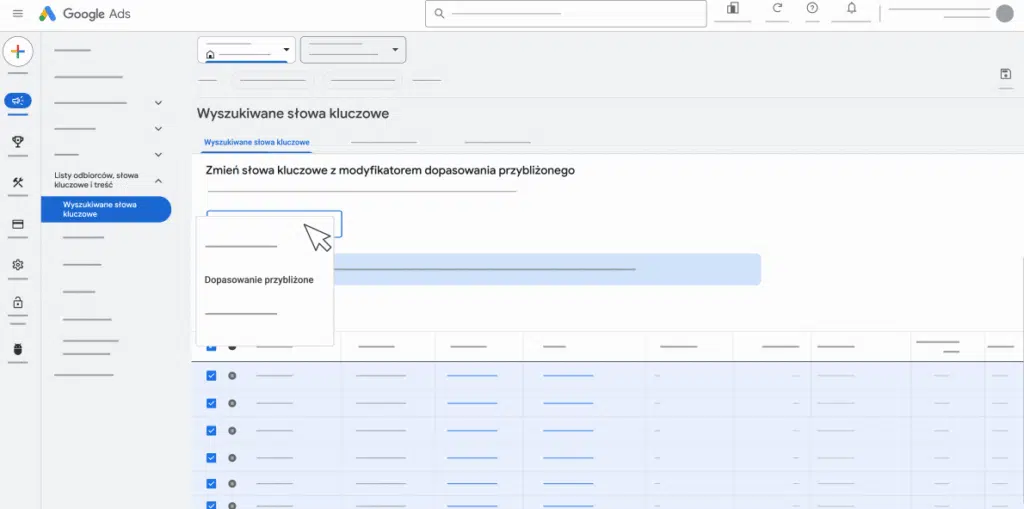Click the help question mark icon
The width and height of the screenshot is (1024, 509).
click(812, 9)
